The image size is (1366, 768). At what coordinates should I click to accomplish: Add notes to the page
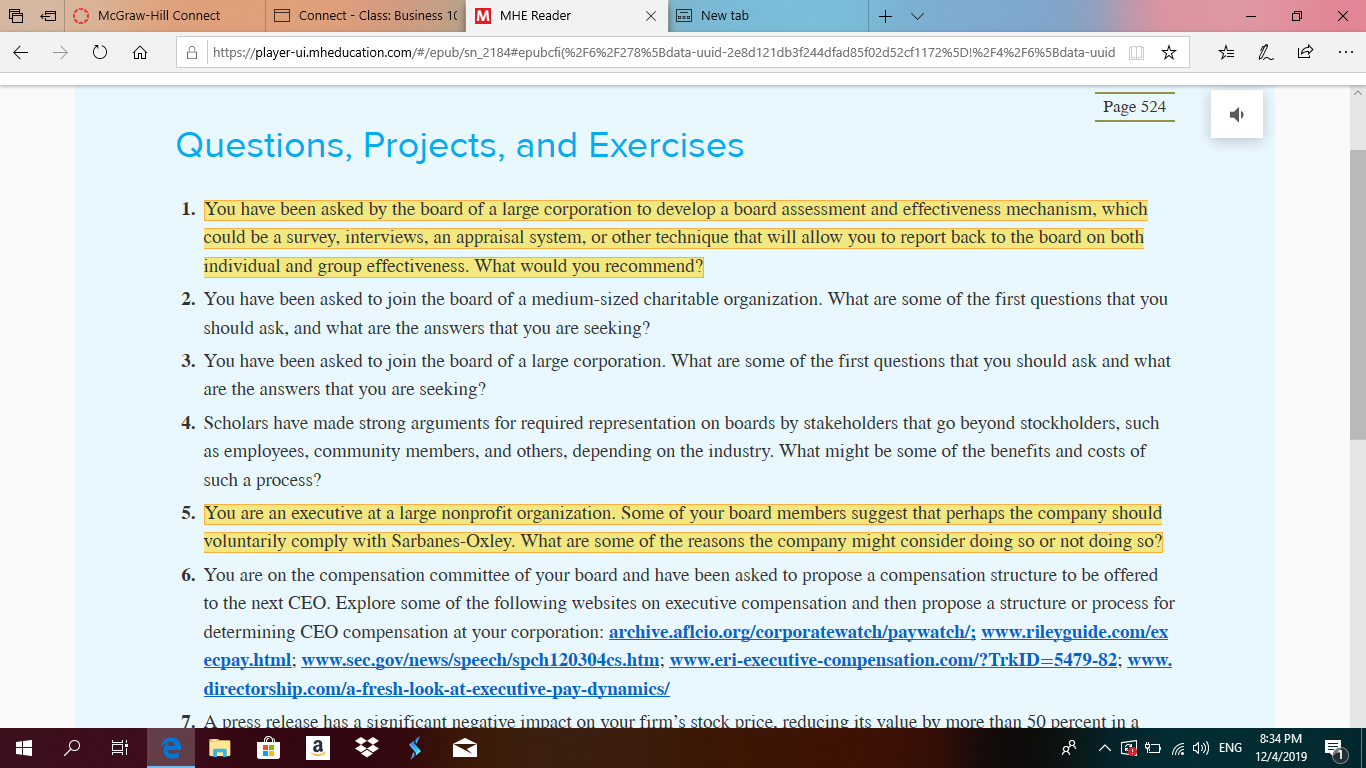click(1265, 52)
